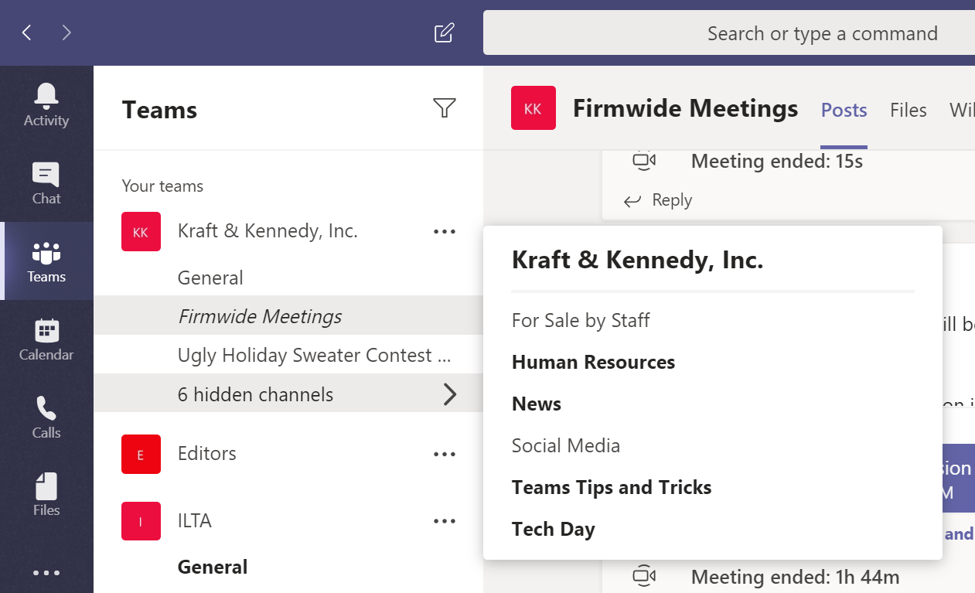The image size is (975, 593).
Task: Open Files in the left sidebar
Action: [x=46, y=495]
